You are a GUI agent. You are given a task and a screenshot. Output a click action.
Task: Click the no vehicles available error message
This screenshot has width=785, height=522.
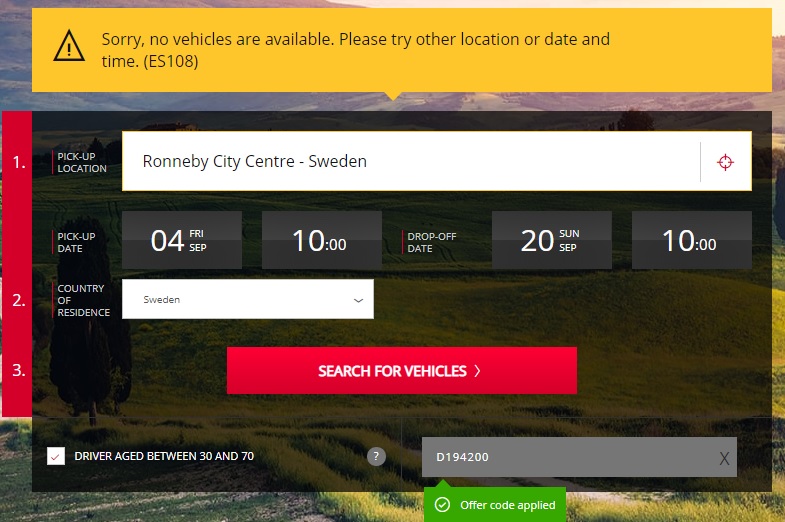point(355,50)
